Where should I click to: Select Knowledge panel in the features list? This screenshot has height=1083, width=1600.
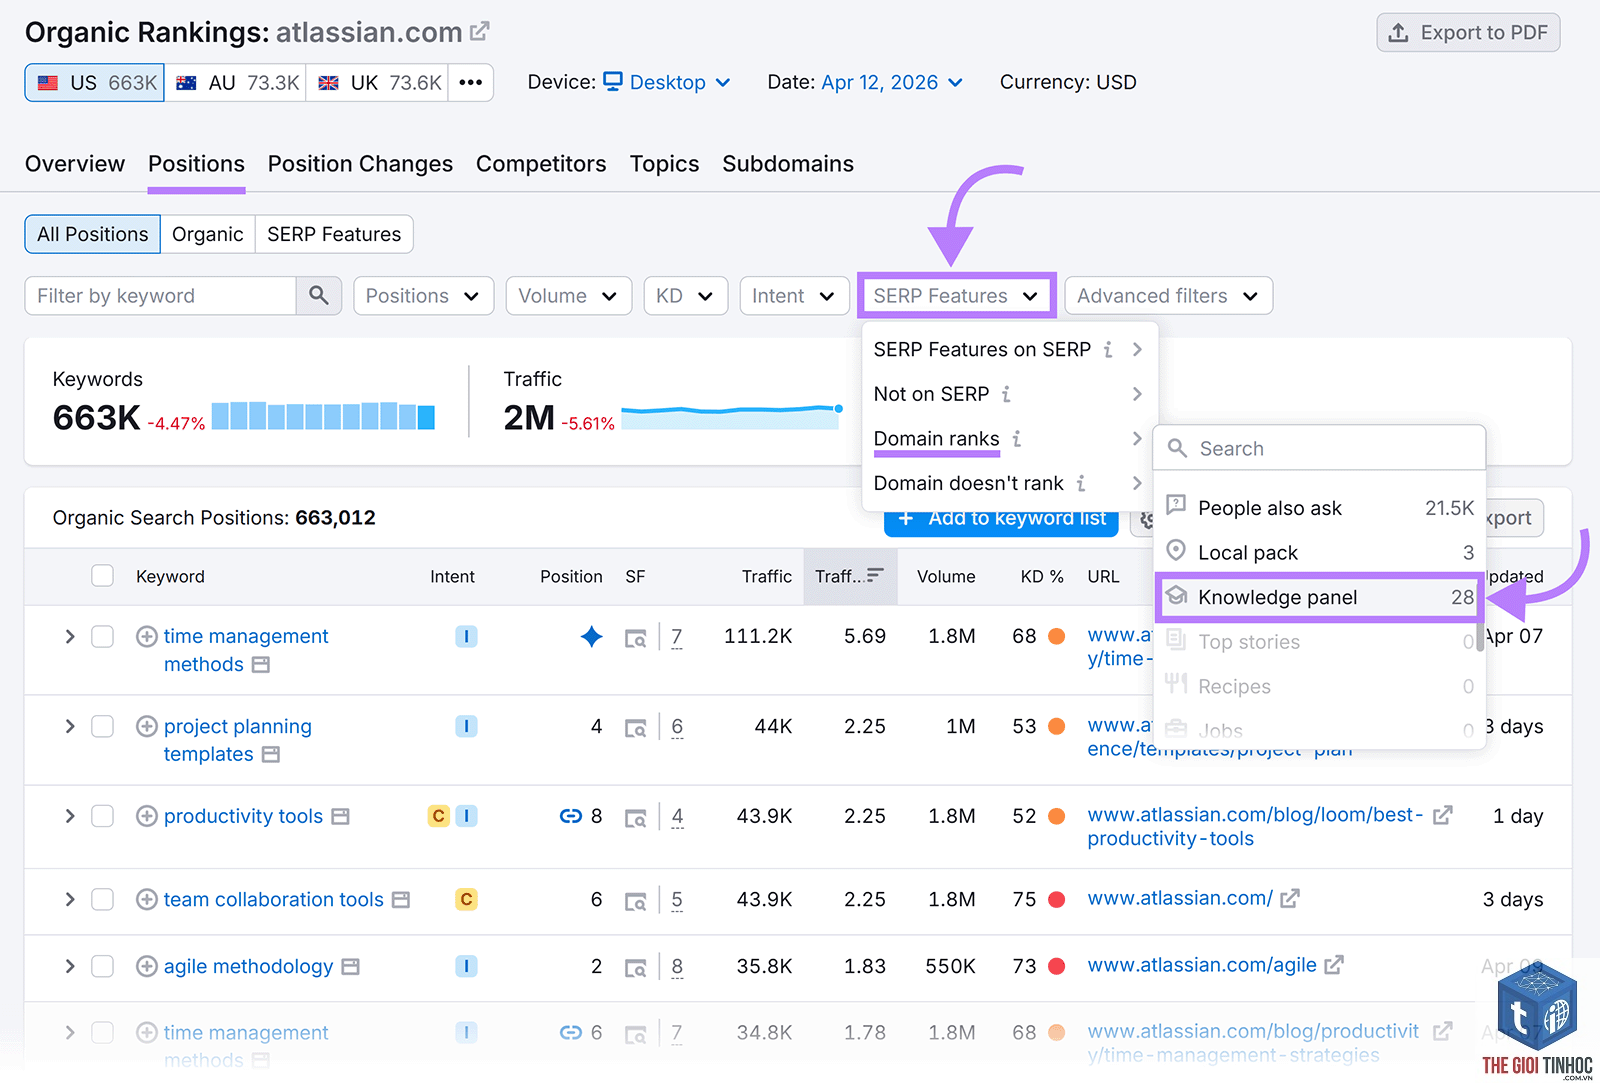[1319, 597]
